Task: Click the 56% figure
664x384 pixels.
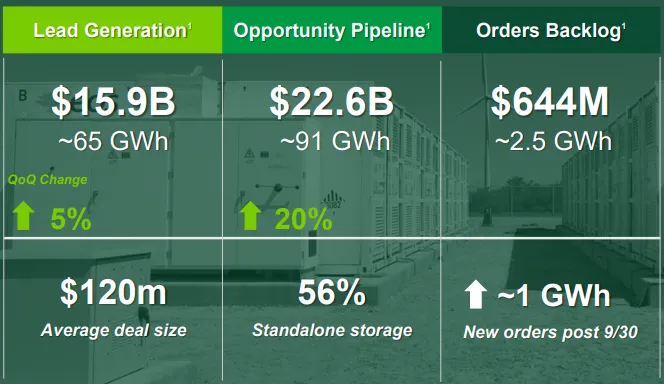Action: coord(332,293)
